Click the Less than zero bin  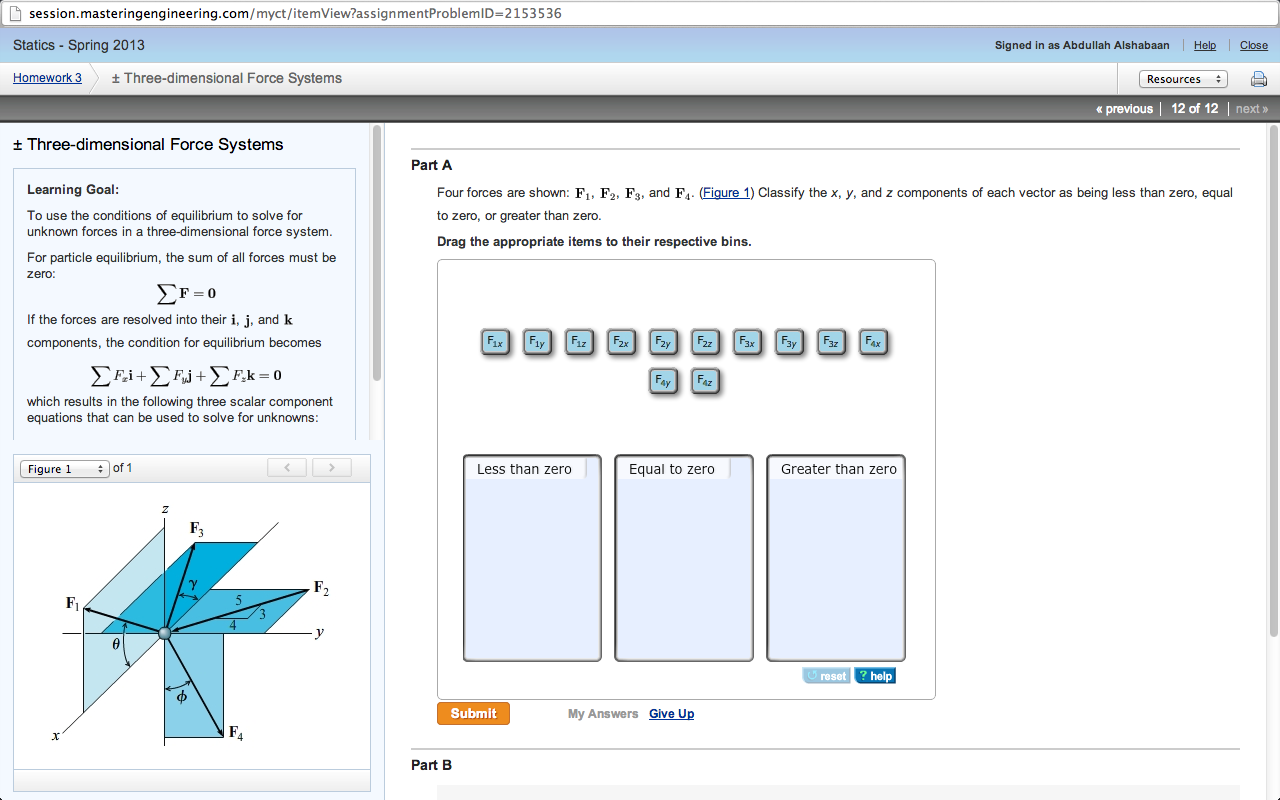click(532, 558)
